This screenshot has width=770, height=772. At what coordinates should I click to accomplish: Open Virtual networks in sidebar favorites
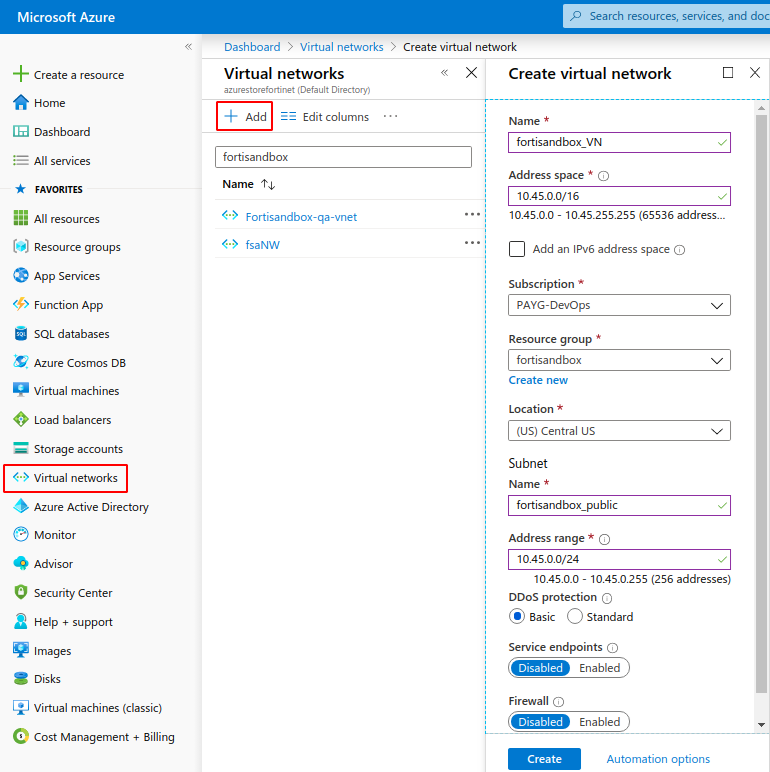click(65, 478)
